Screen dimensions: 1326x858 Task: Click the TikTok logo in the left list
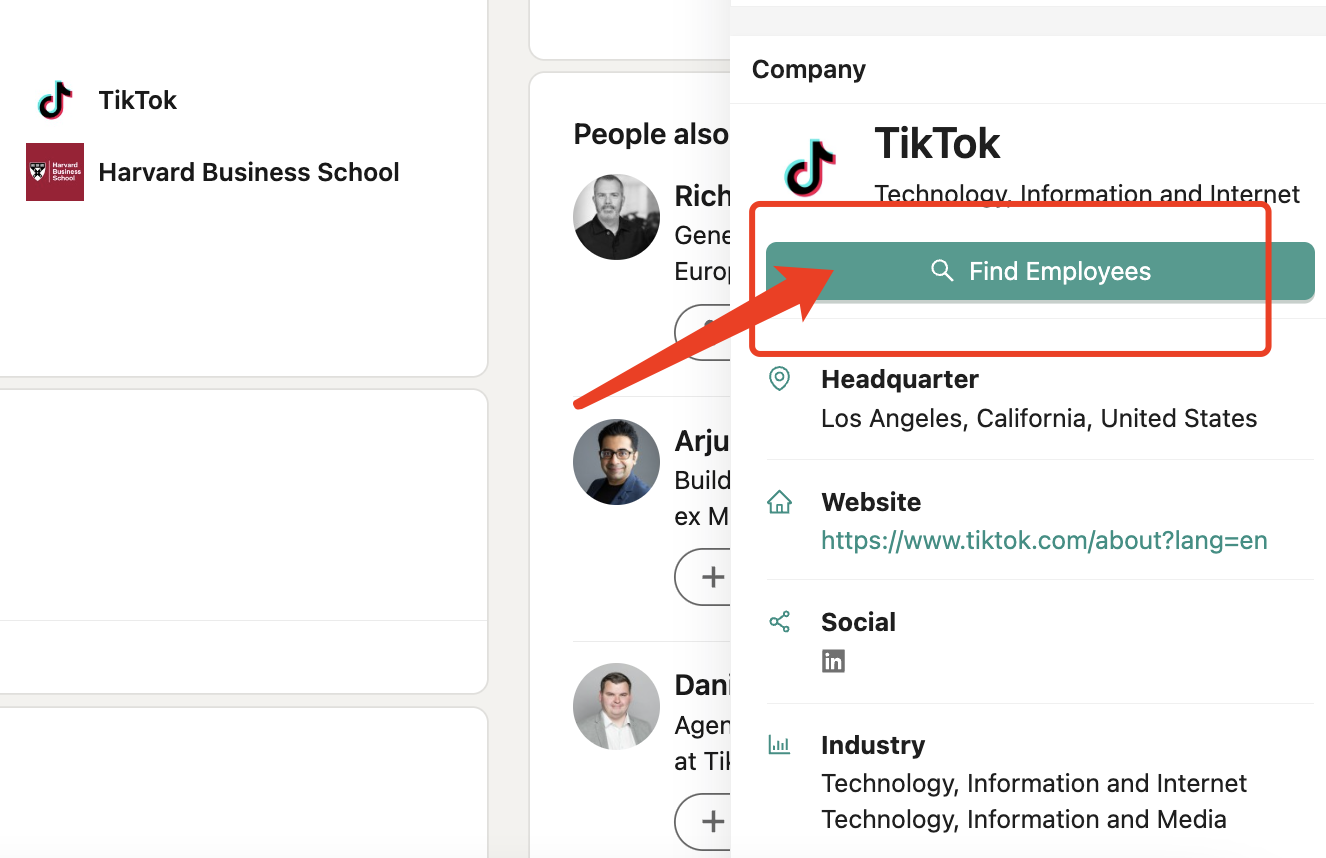pyautogui.click(x=56, y=100)
